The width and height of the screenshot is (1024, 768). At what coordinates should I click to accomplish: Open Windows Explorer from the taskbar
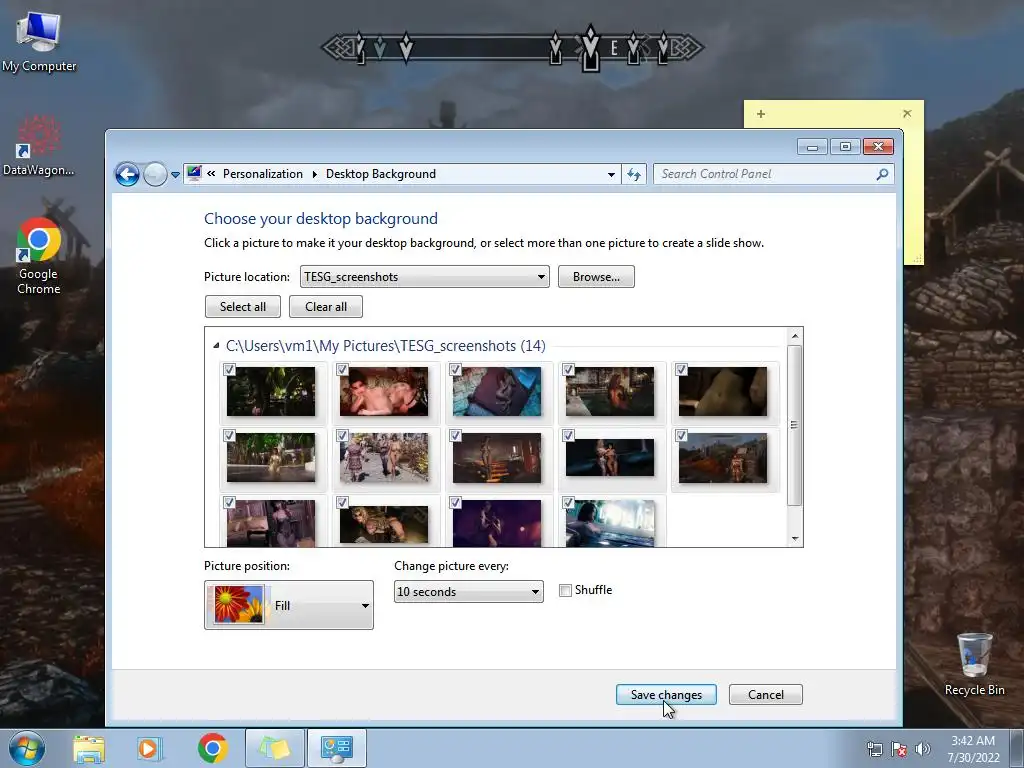click(x=89, y=748)
